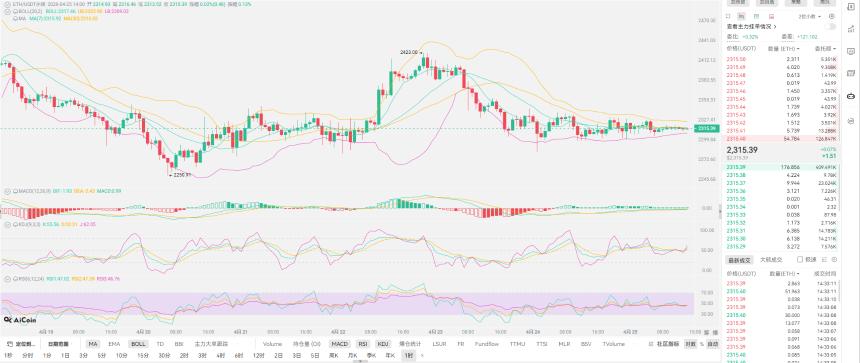Viewport: 860px width, 363px height.
Task: Show combined order book view icon
Action: 728,17
